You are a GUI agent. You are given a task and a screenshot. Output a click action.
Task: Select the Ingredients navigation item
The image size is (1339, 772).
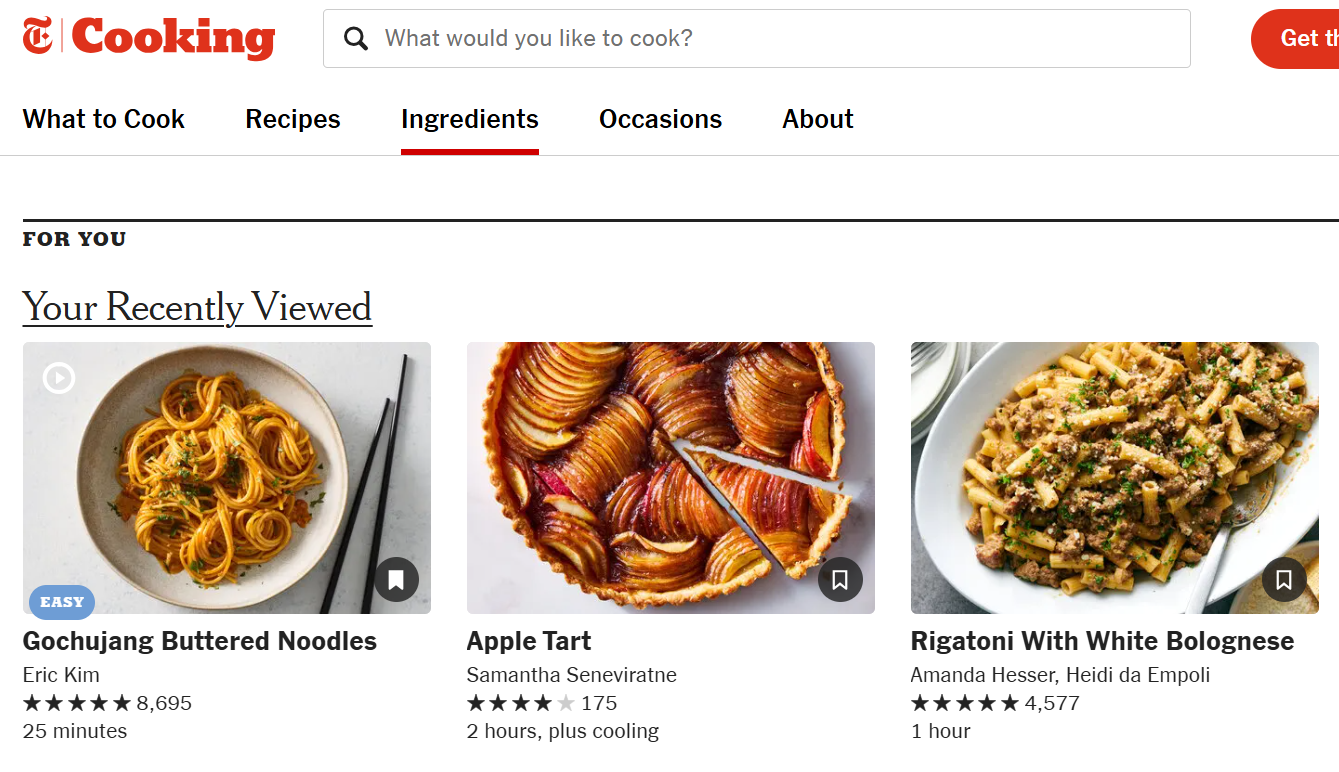pyautogui.click(x=469, y=119)
